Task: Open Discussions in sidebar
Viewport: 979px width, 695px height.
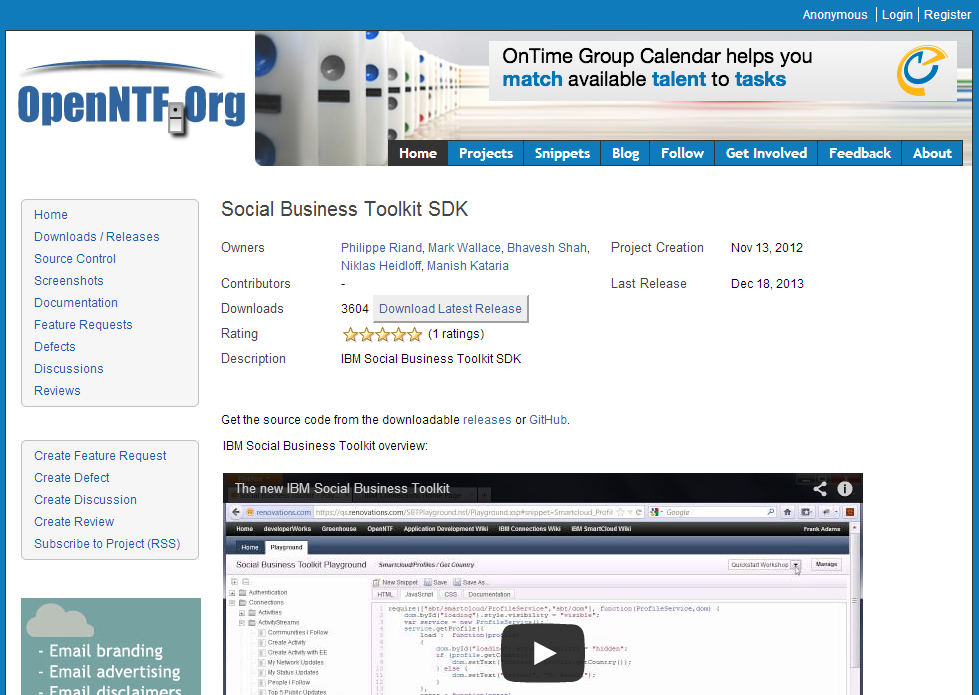Action: click(69, 368)
